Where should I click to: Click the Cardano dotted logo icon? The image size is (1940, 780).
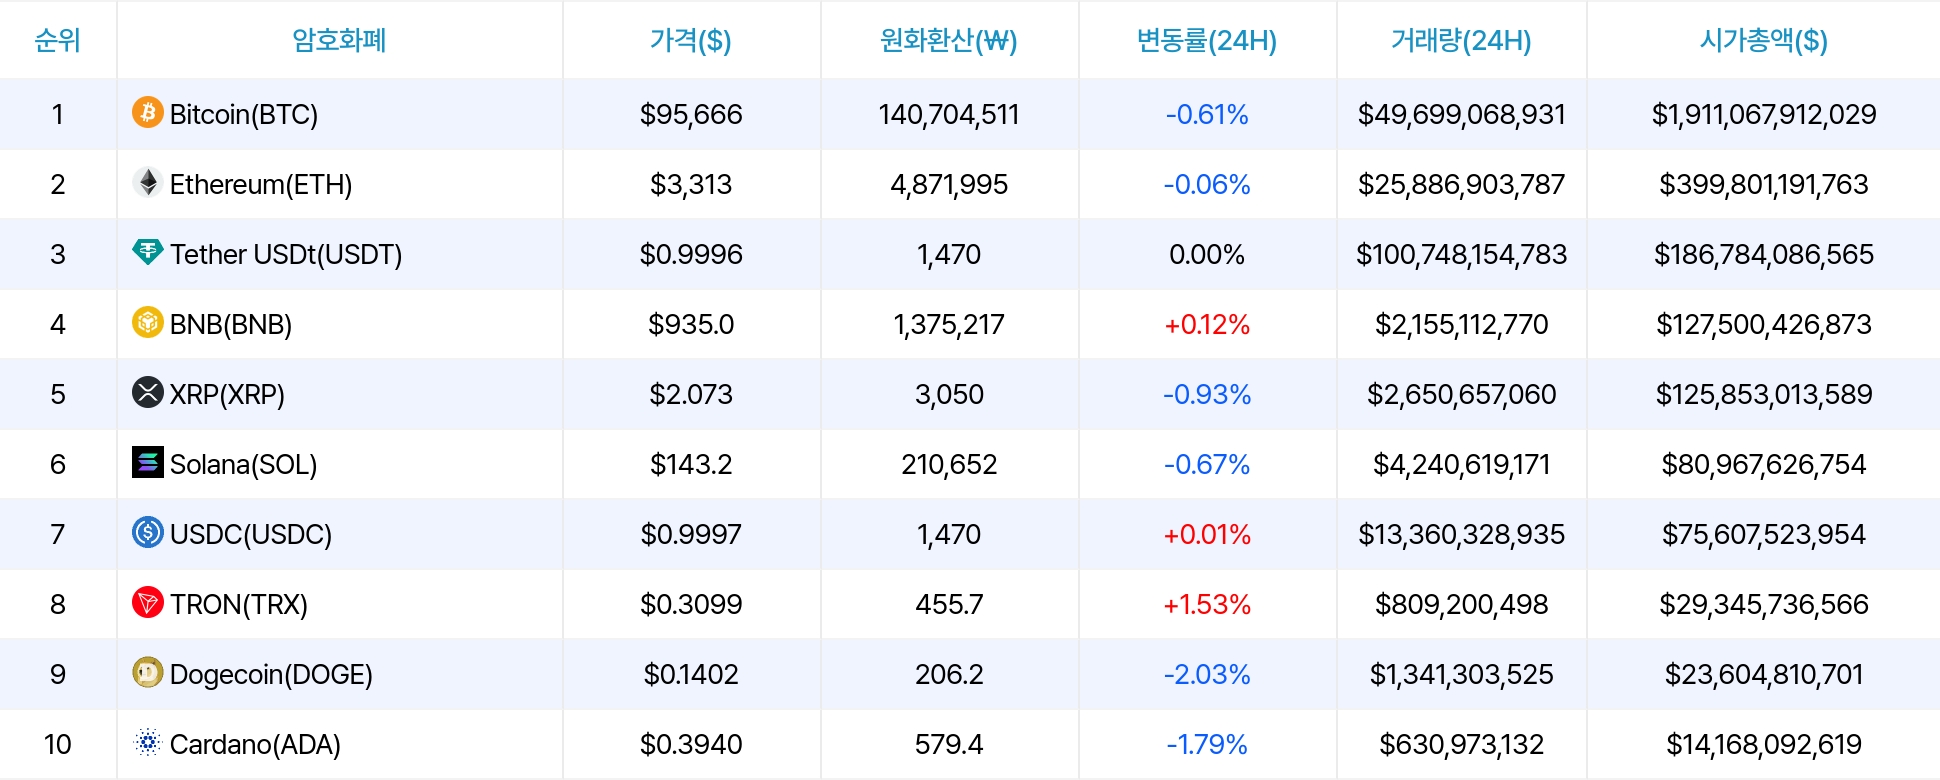pyautogui.click(x=148, y=742)
